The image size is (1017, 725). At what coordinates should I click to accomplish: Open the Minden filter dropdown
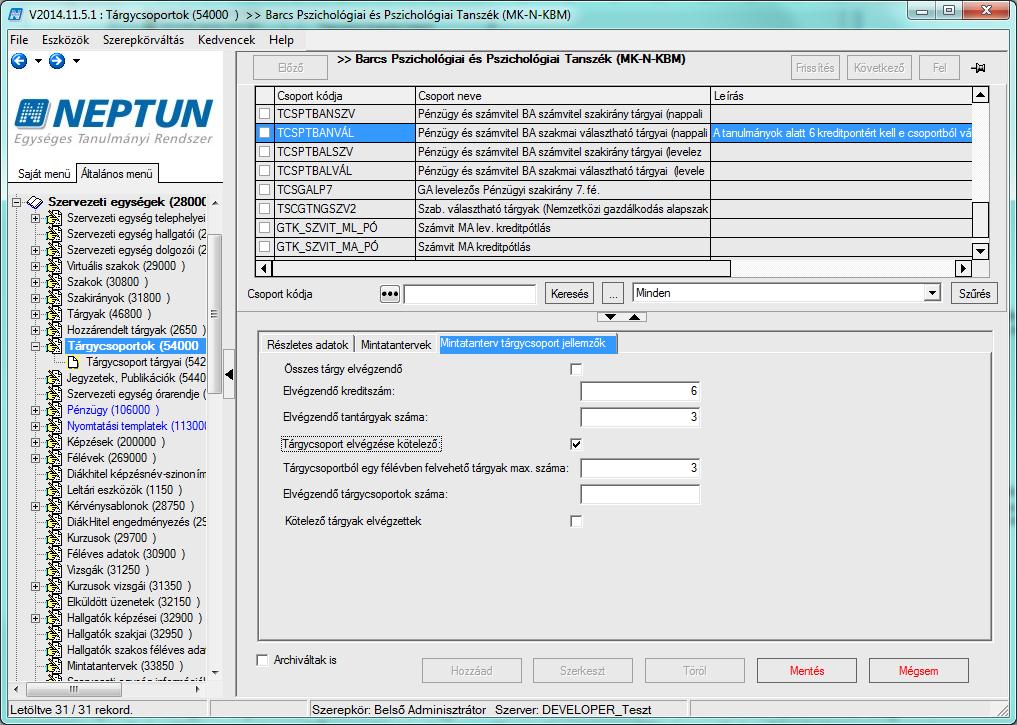(932, 293)
